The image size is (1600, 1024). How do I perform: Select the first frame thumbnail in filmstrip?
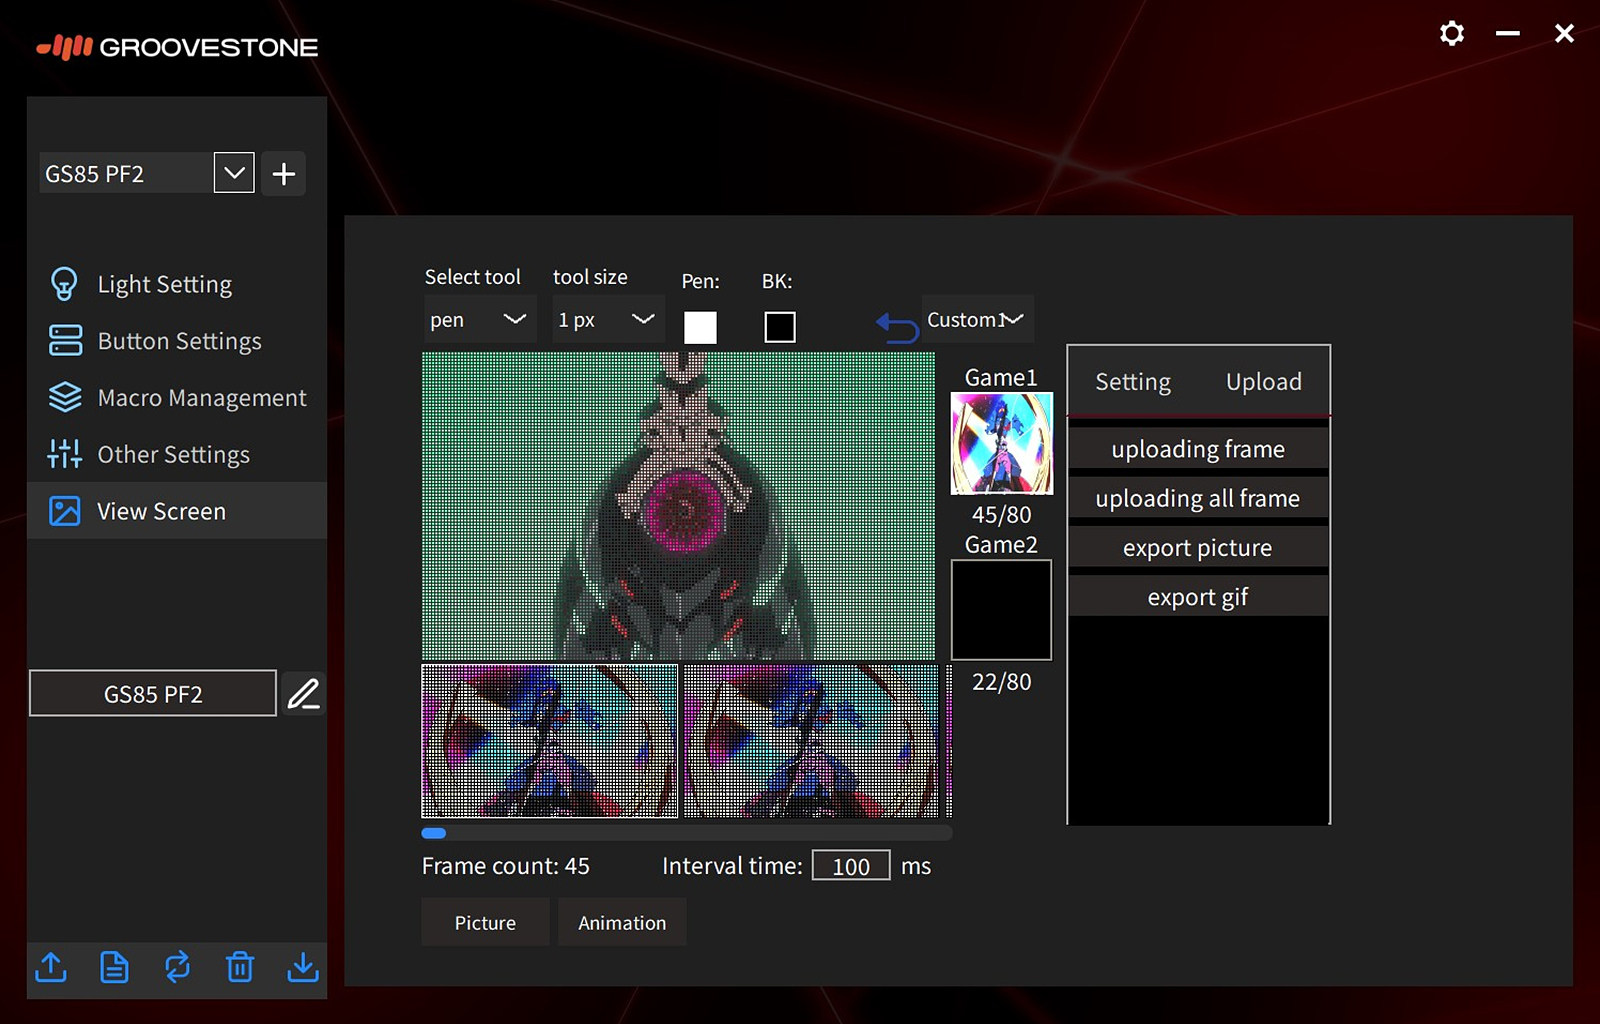(x=549, y=741)
